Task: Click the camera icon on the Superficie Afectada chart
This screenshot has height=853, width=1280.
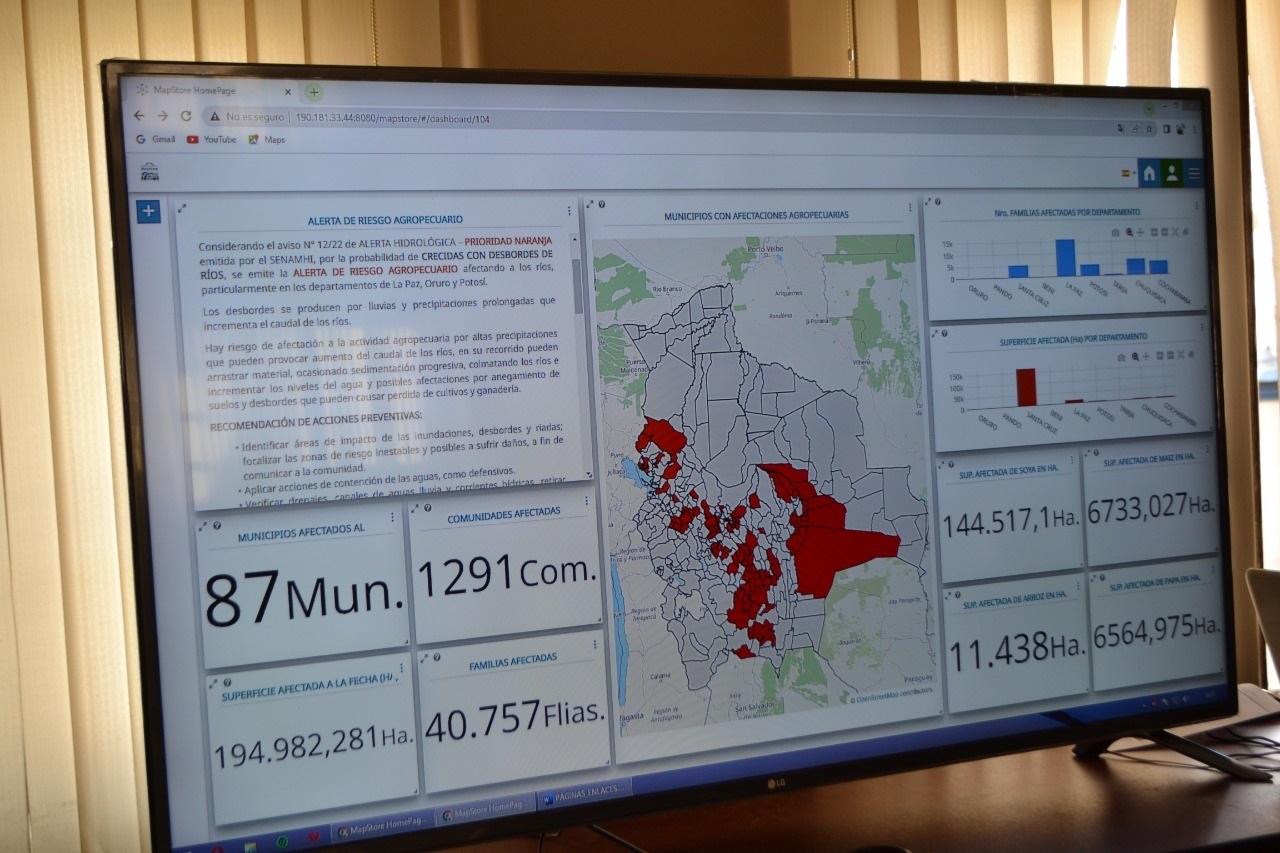Action: pos(1121,356)
